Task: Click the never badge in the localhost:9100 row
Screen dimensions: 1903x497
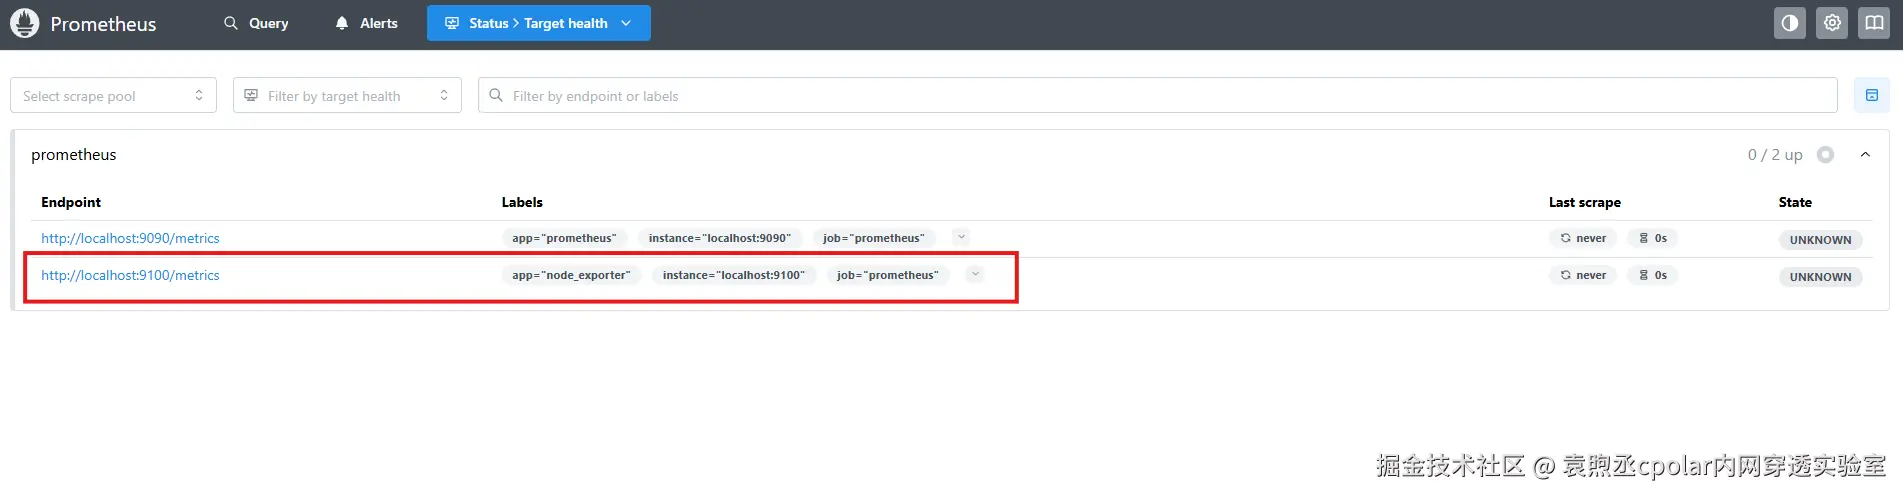Action: (1583, 275)
